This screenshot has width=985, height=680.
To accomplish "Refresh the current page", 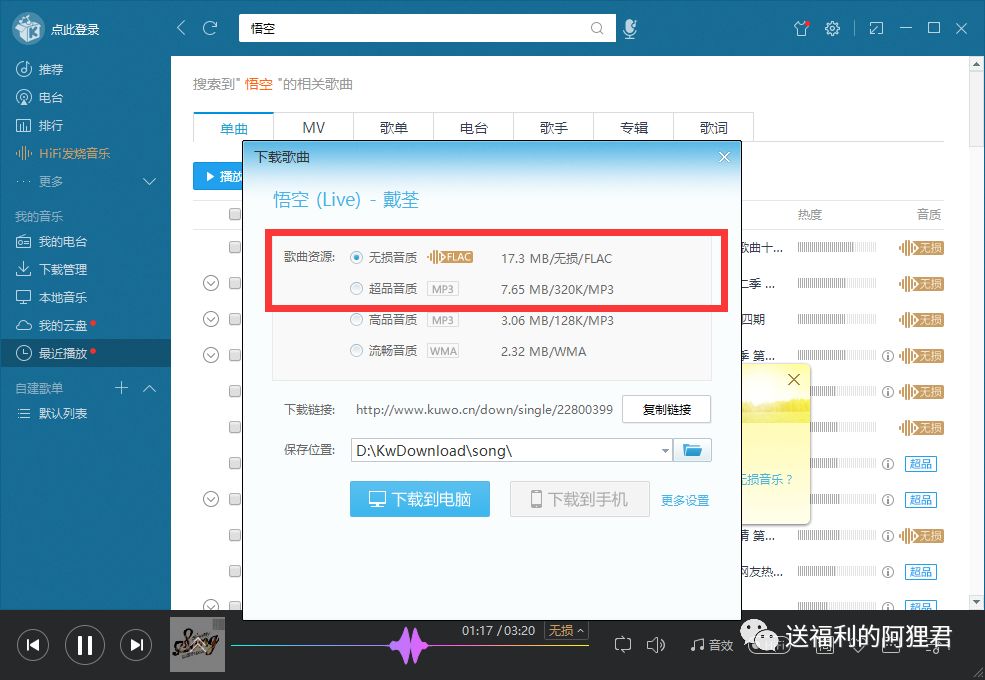I will click(x=210, y=28).
